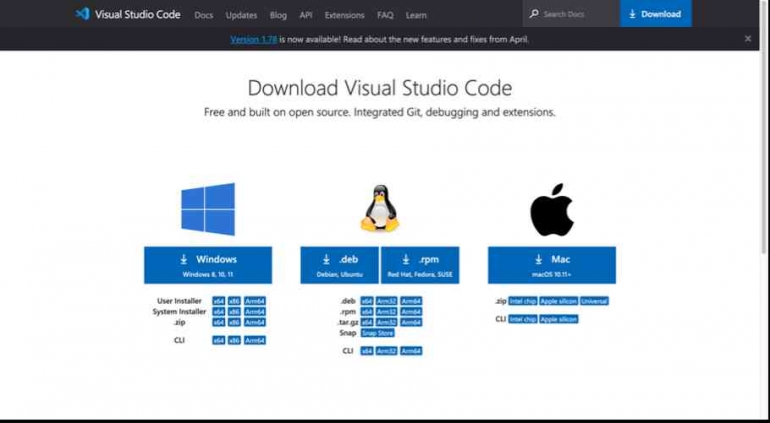The image size is (770, 423).
Task: Click the Windows logo icon
Action: click(x=208, y=209)
